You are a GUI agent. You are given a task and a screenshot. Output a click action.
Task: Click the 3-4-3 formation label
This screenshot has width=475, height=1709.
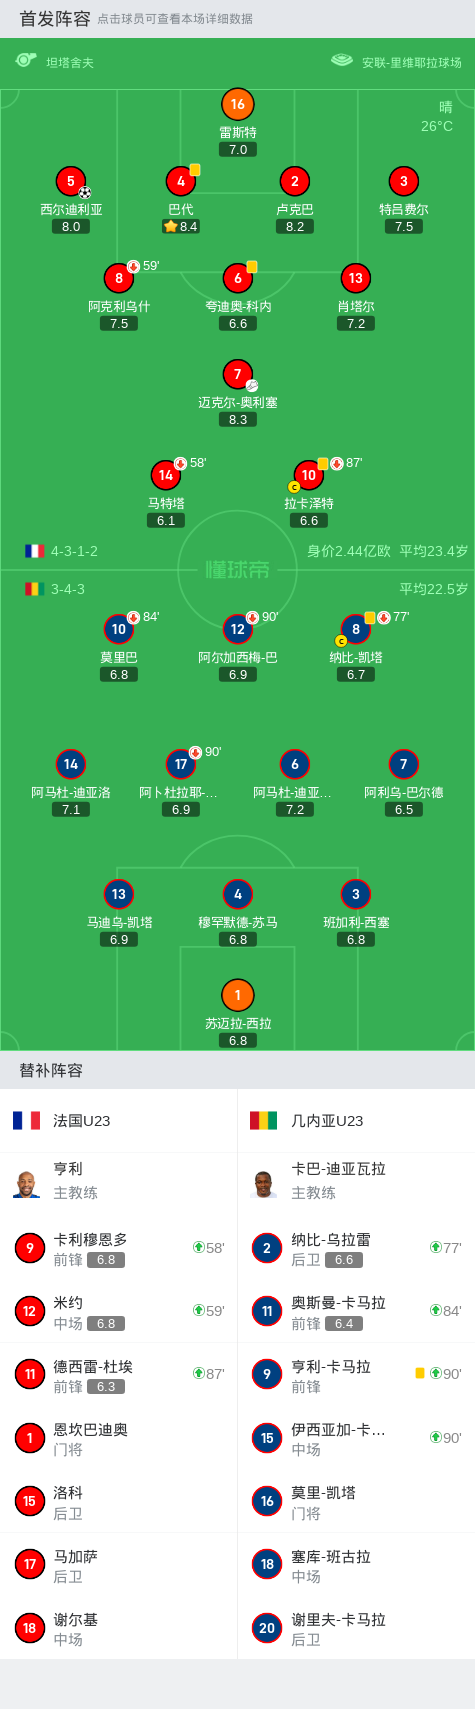tap(68, 589)
